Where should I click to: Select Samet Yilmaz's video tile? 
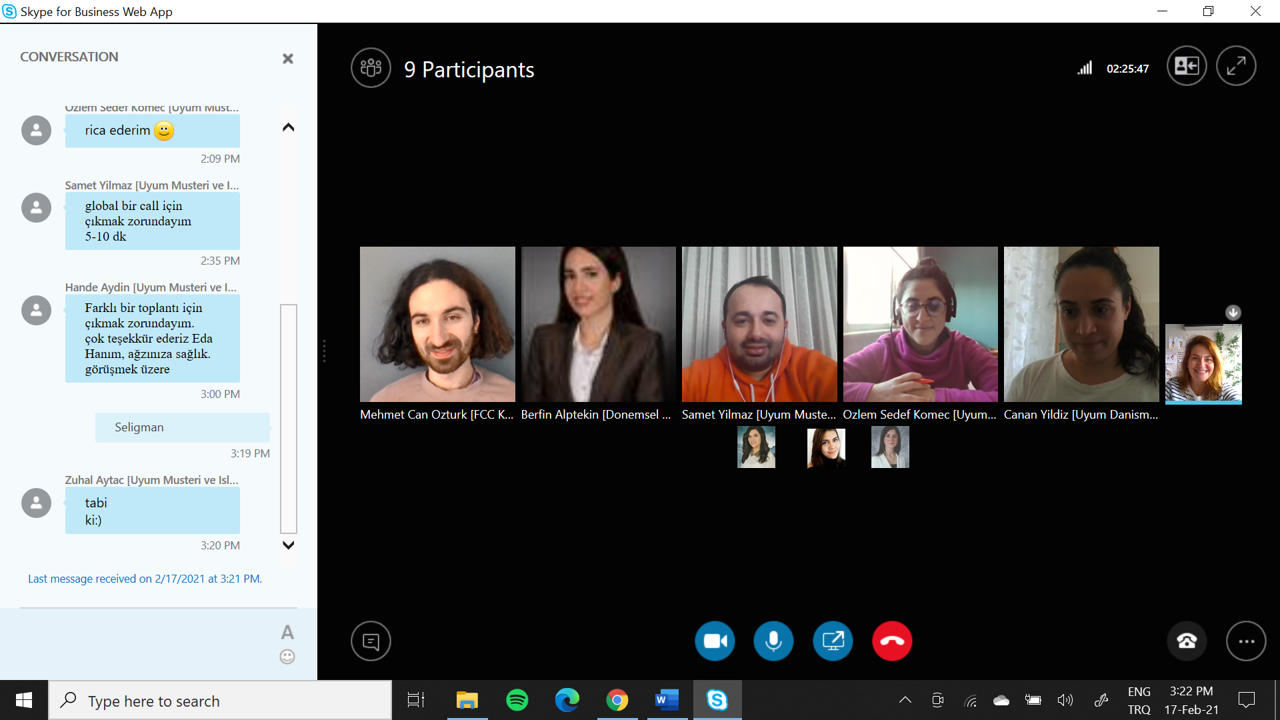(x=759, y=325)
